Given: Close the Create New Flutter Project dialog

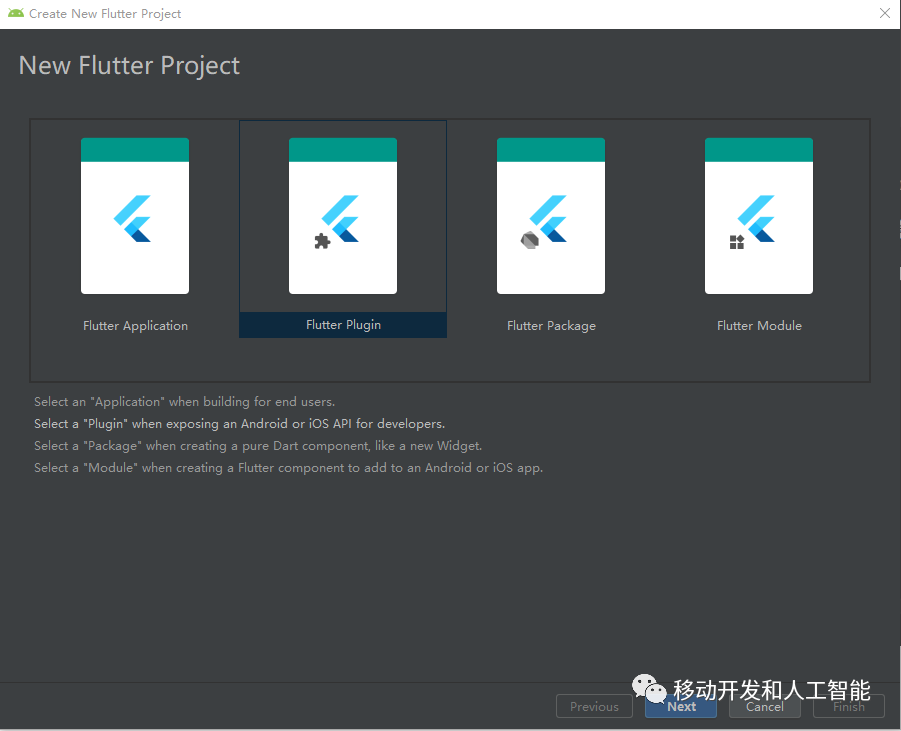Looking at the screenshot, I should click(885, 13).
